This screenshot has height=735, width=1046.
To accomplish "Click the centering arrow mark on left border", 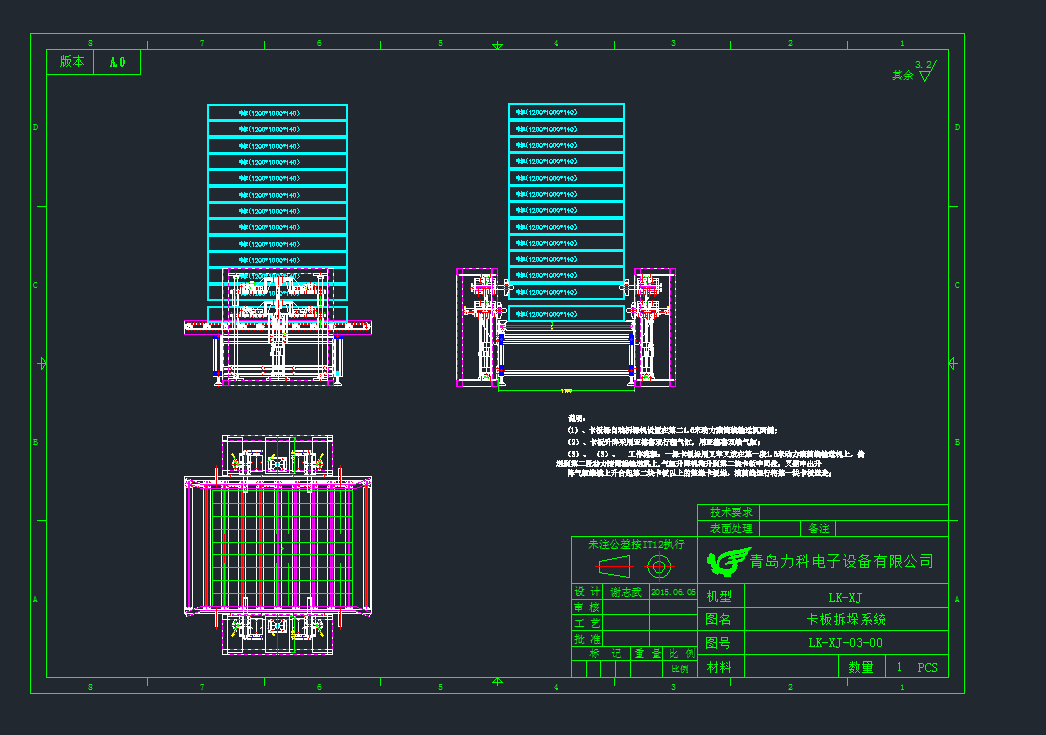I will coord(41,363).
